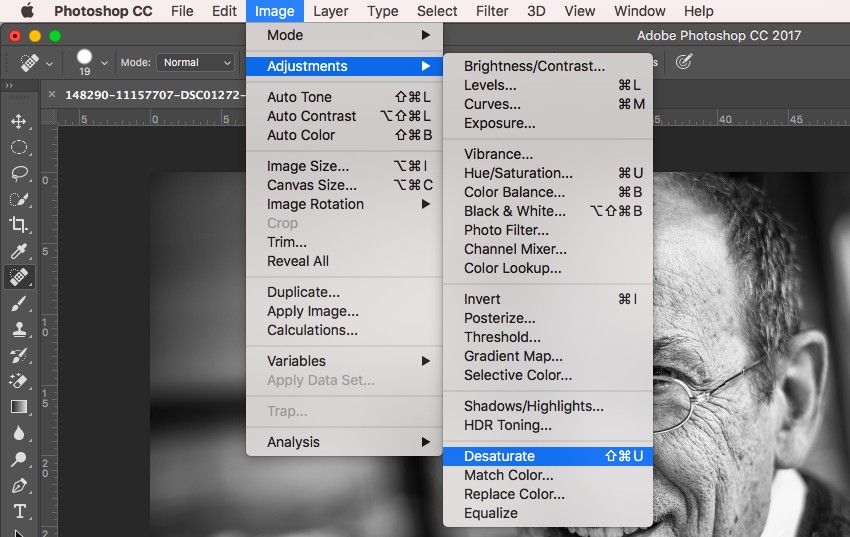Open the View menu
850x537 pixels.
579,11
